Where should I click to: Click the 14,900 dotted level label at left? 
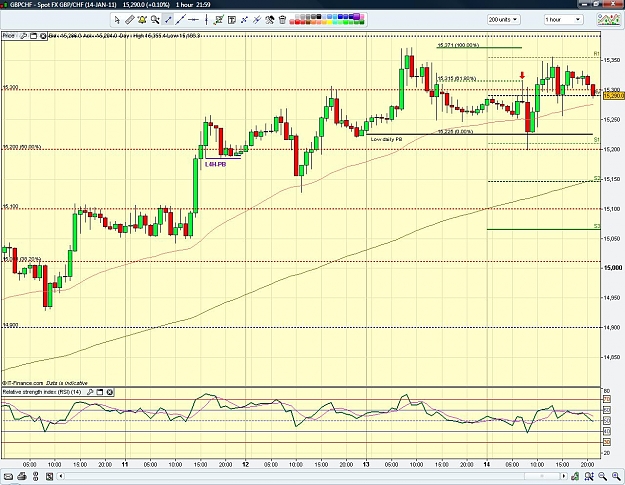tap(11, 325)
